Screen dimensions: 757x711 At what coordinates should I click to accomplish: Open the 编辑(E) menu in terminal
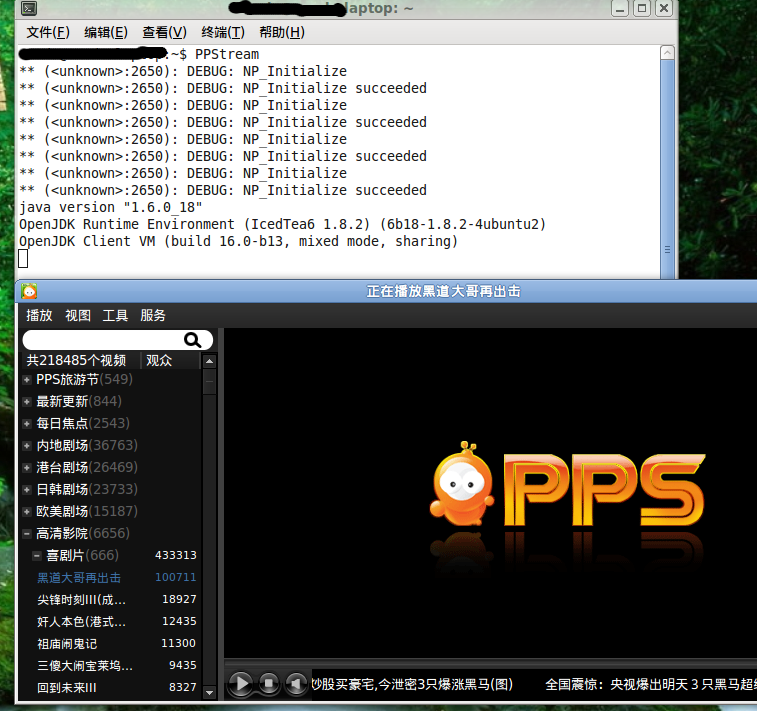[x=106, y=32]
